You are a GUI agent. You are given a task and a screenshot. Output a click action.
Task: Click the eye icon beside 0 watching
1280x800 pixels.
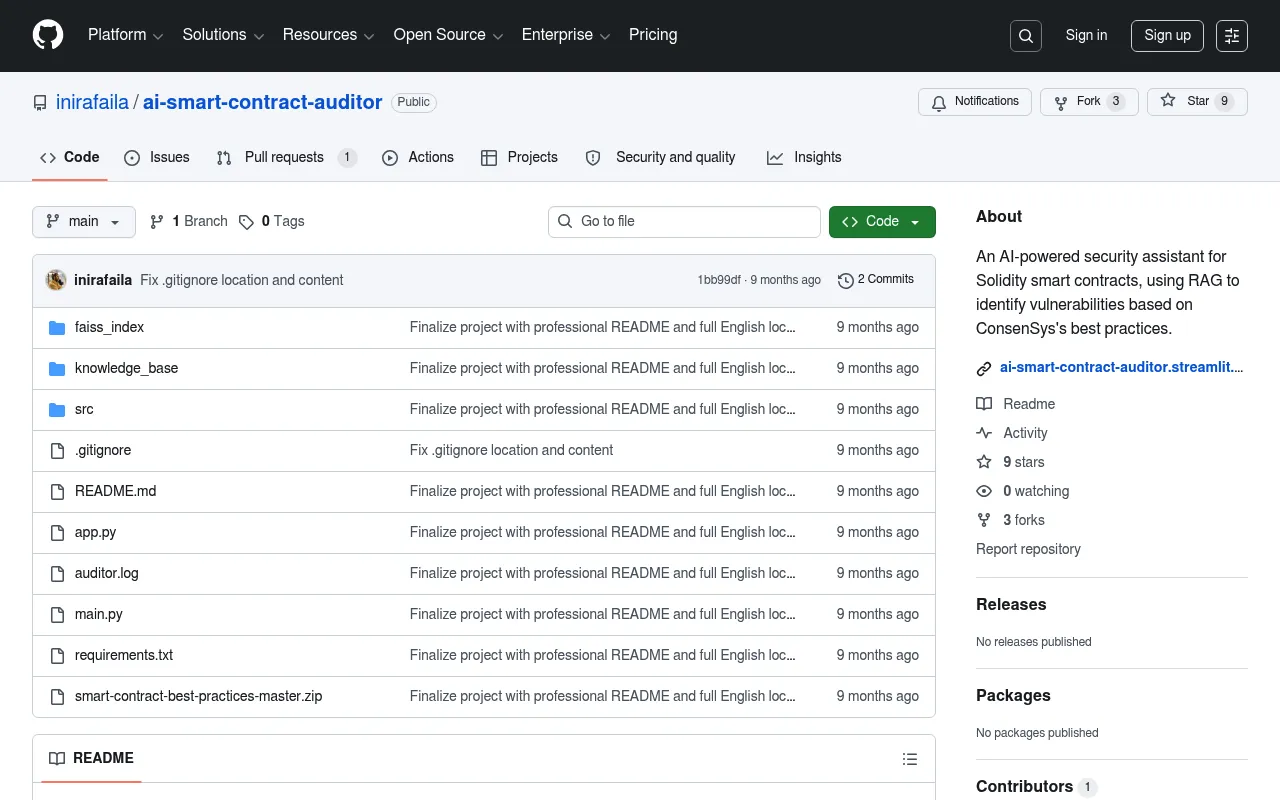tap(984, 491)
